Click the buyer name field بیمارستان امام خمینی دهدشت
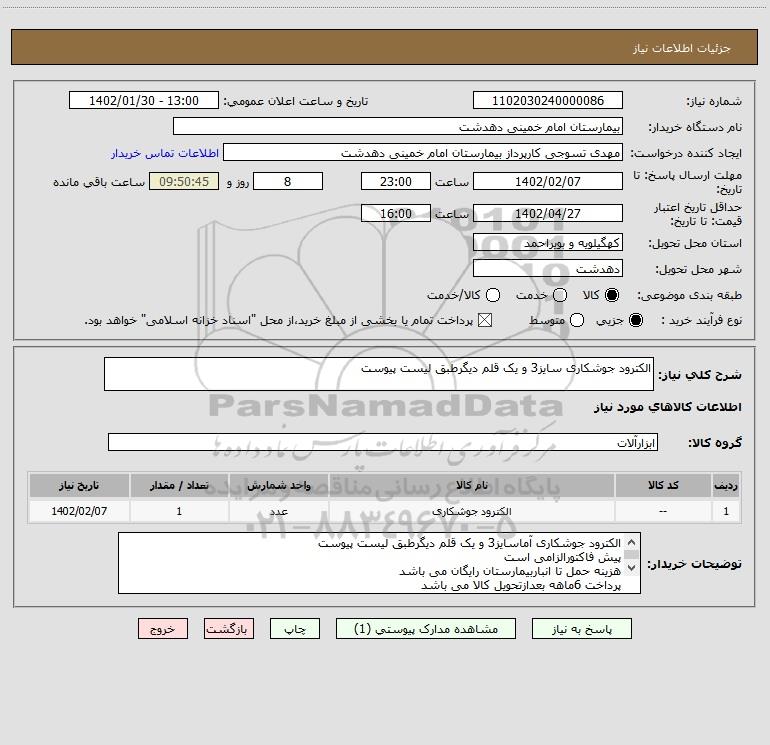 point(398,126)
